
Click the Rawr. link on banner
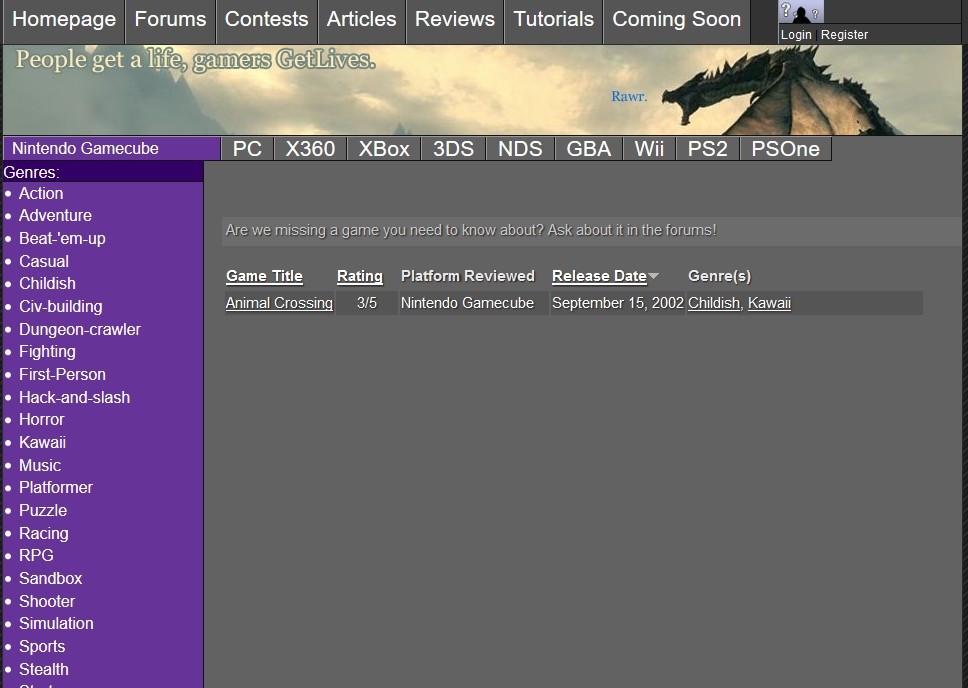[629, 97]
